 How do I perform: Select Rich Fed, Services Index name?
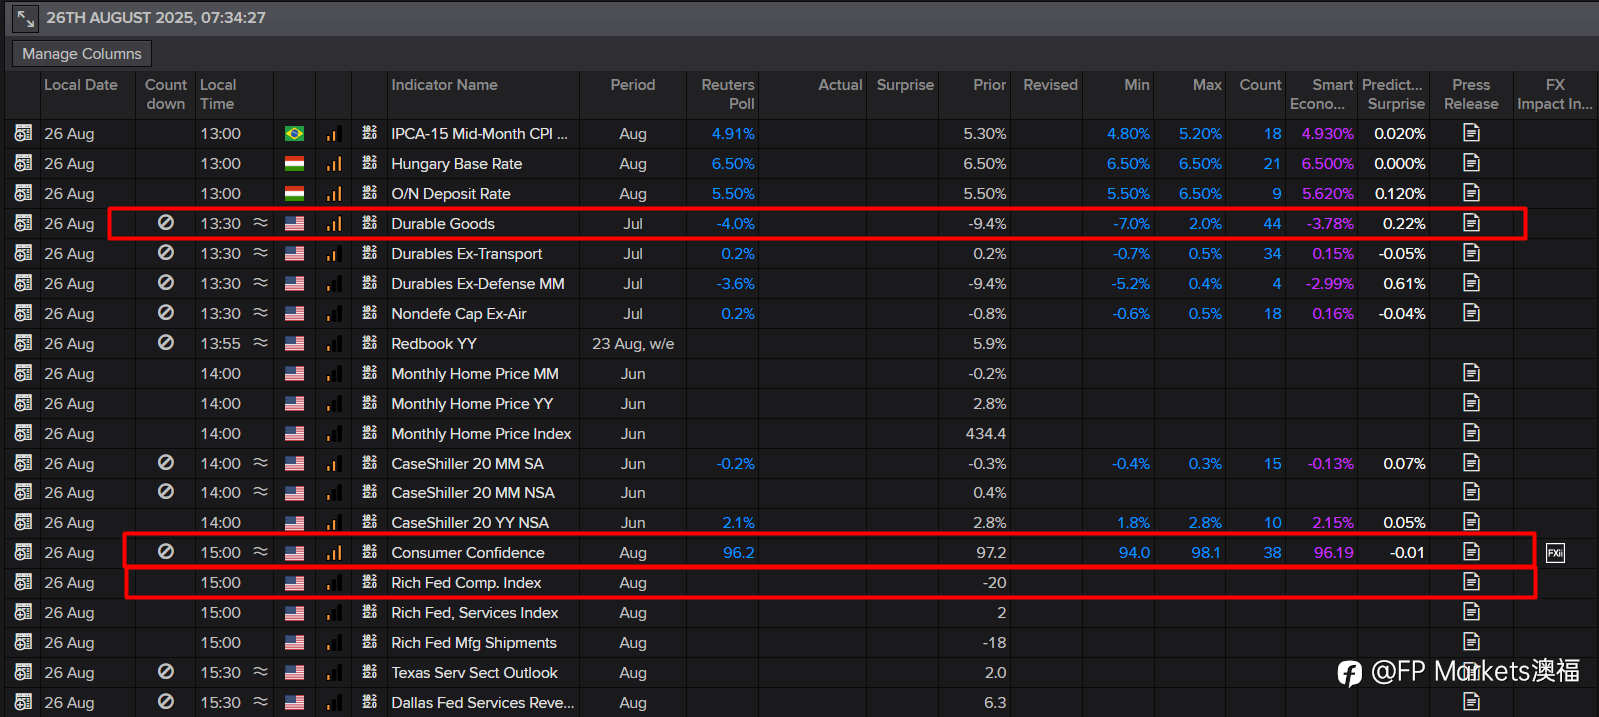click(x=475, y=613)
